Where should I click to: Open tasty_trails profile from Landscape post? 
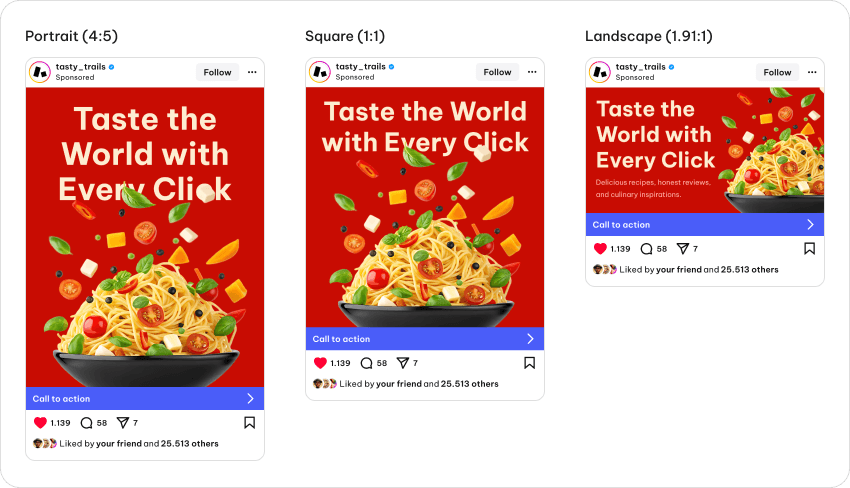(640, 67)
